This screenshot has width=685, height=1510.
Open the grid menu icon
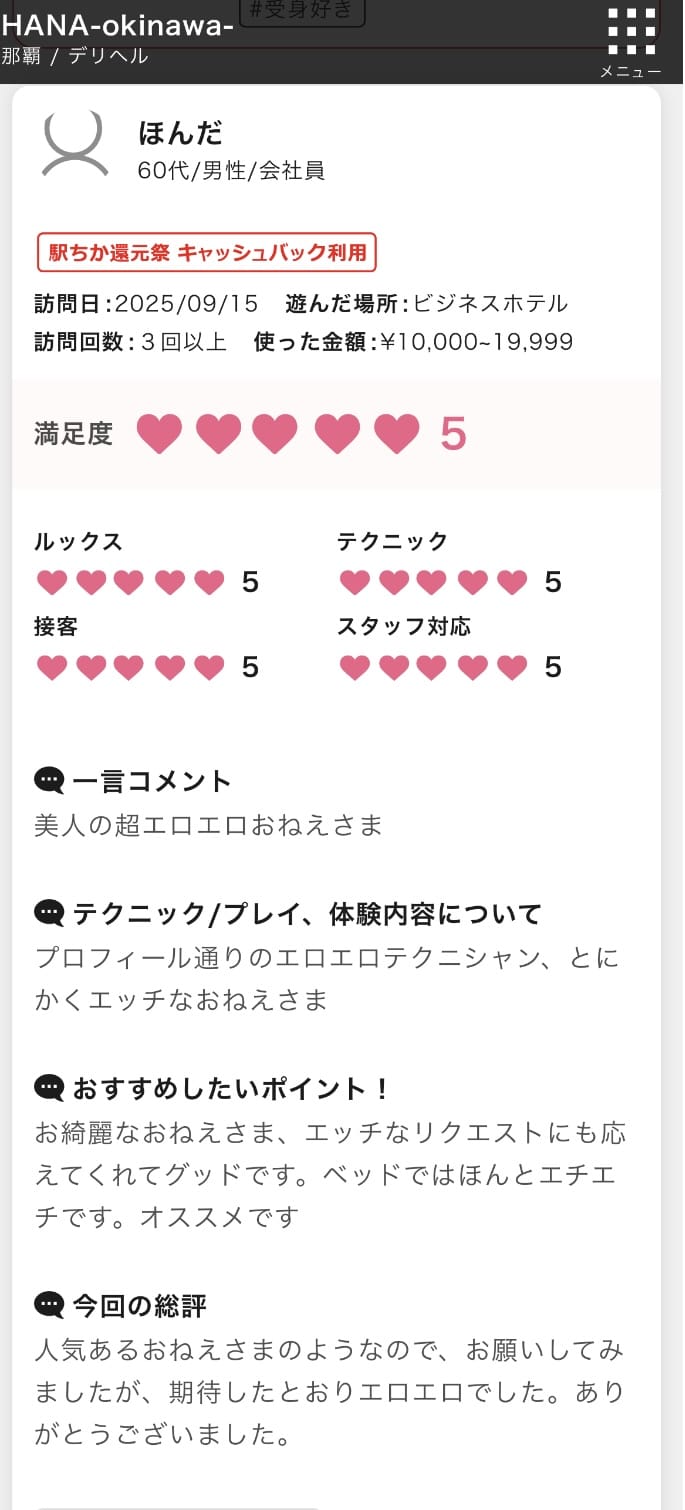[631, 31]
